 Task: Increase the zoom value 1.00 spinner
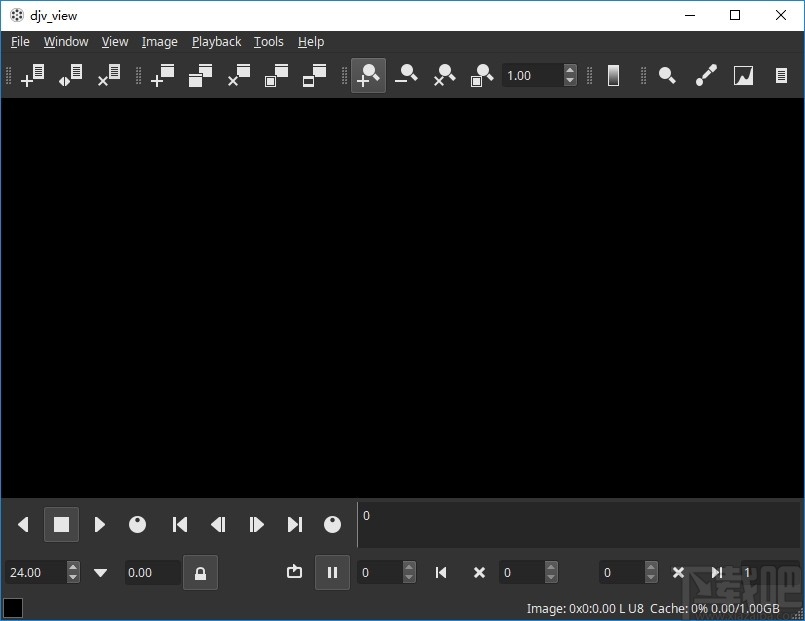pos(570,70)
